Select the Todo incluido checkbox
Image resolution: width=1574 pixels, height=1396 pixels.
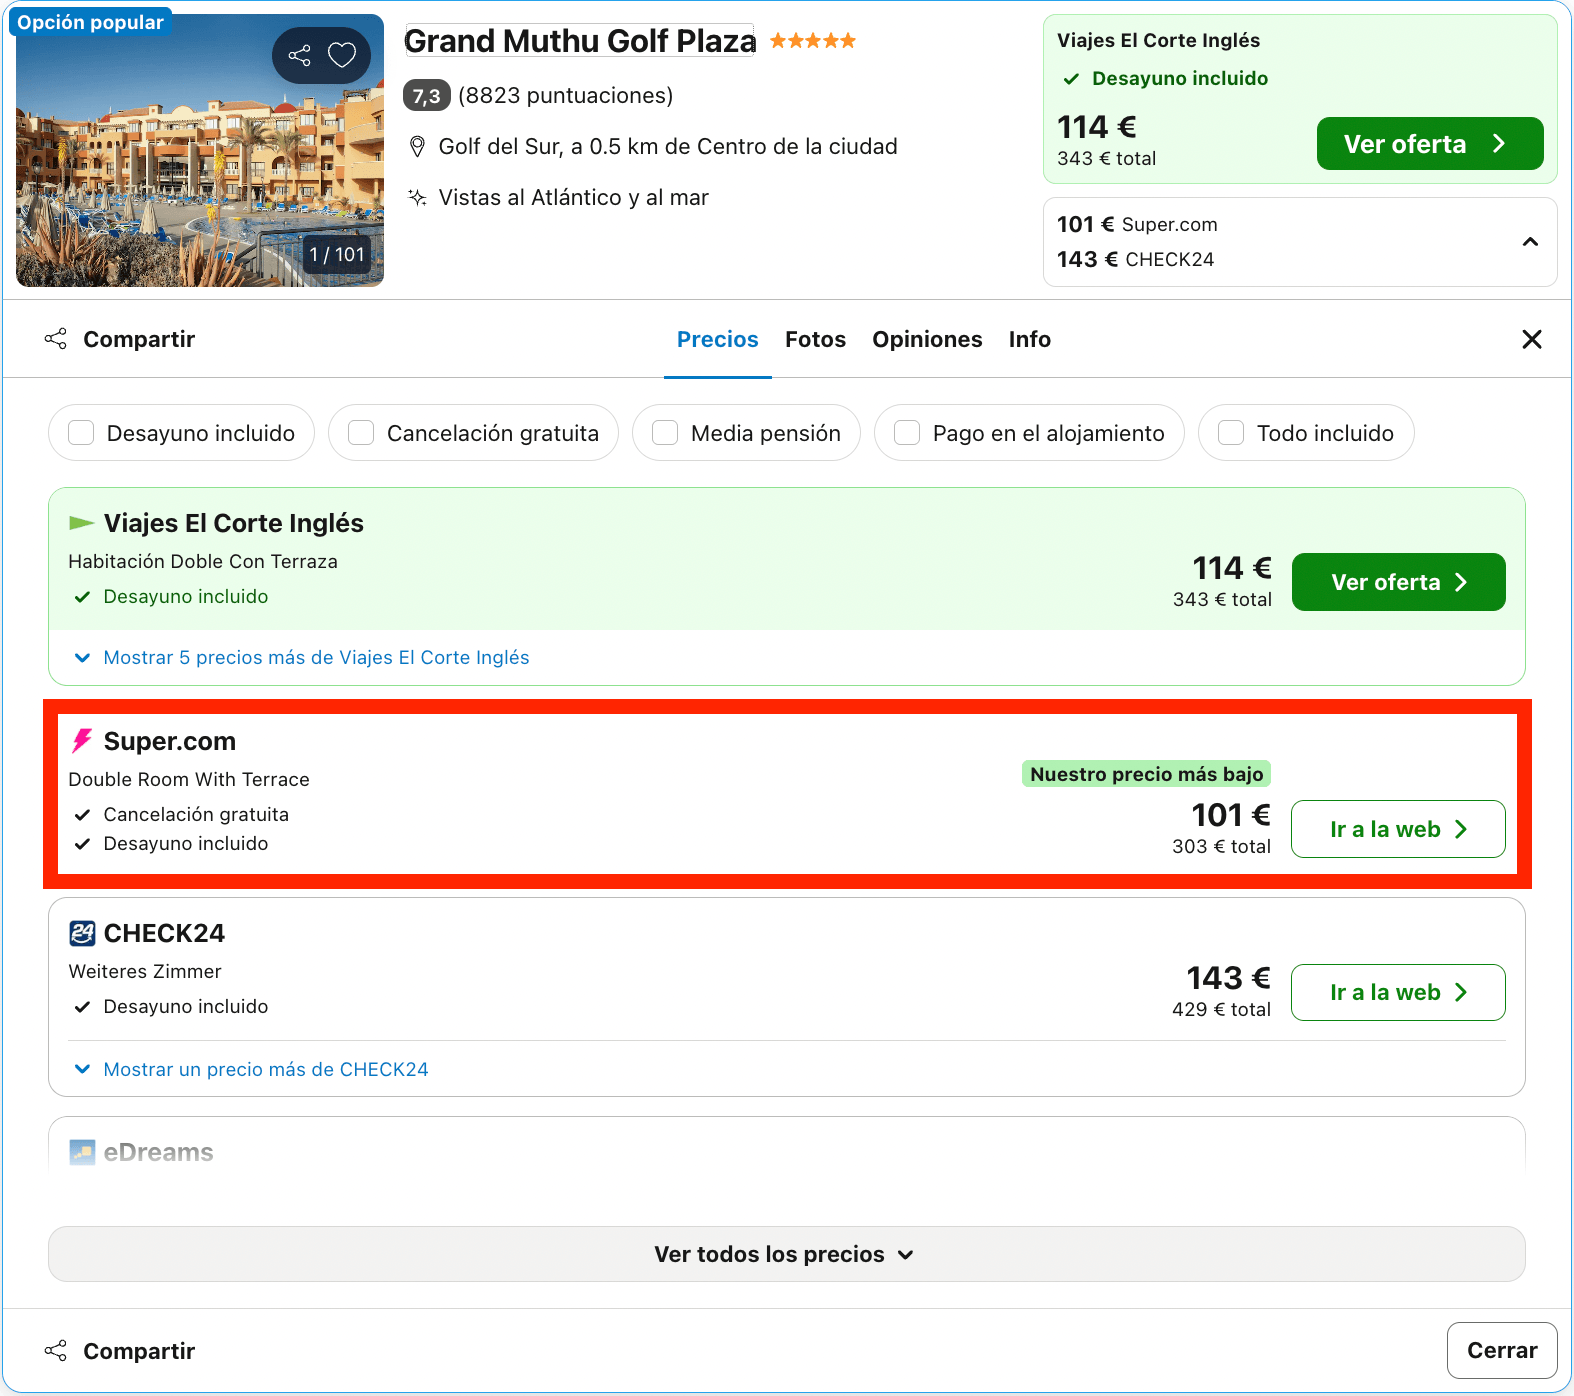(1231, 433)
